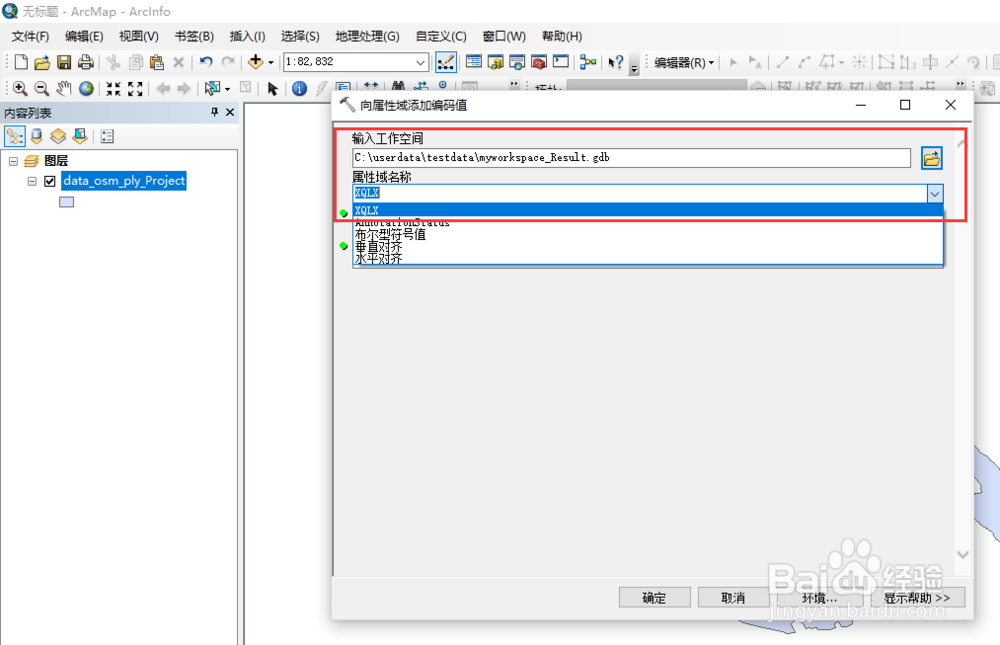Open table of contents Options icon
Image resolution: width=1000 pixels, height=645 pixels.
coord(107,136)
